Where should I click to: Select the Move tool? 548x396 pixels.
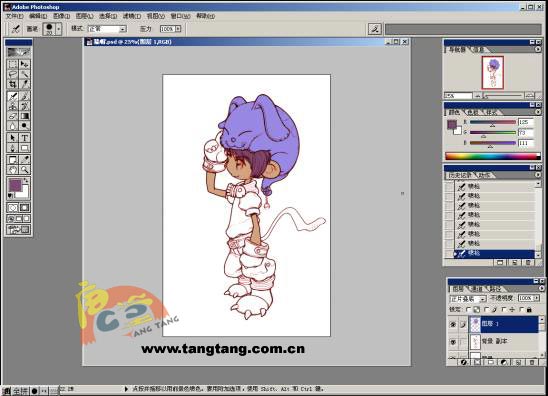24,64
